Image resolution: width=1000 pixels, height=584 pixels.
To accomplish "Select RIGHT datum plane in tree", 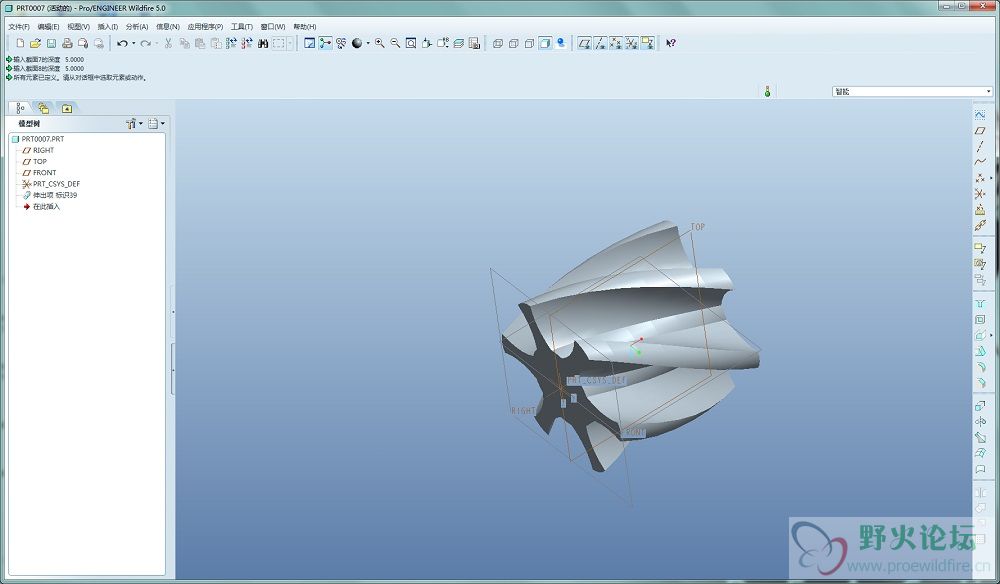I will coord(43,150).
